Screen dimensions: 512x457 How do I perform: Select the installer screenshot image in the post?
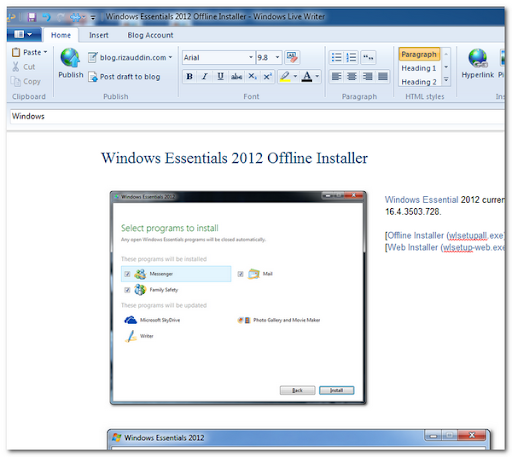point(238,298)
